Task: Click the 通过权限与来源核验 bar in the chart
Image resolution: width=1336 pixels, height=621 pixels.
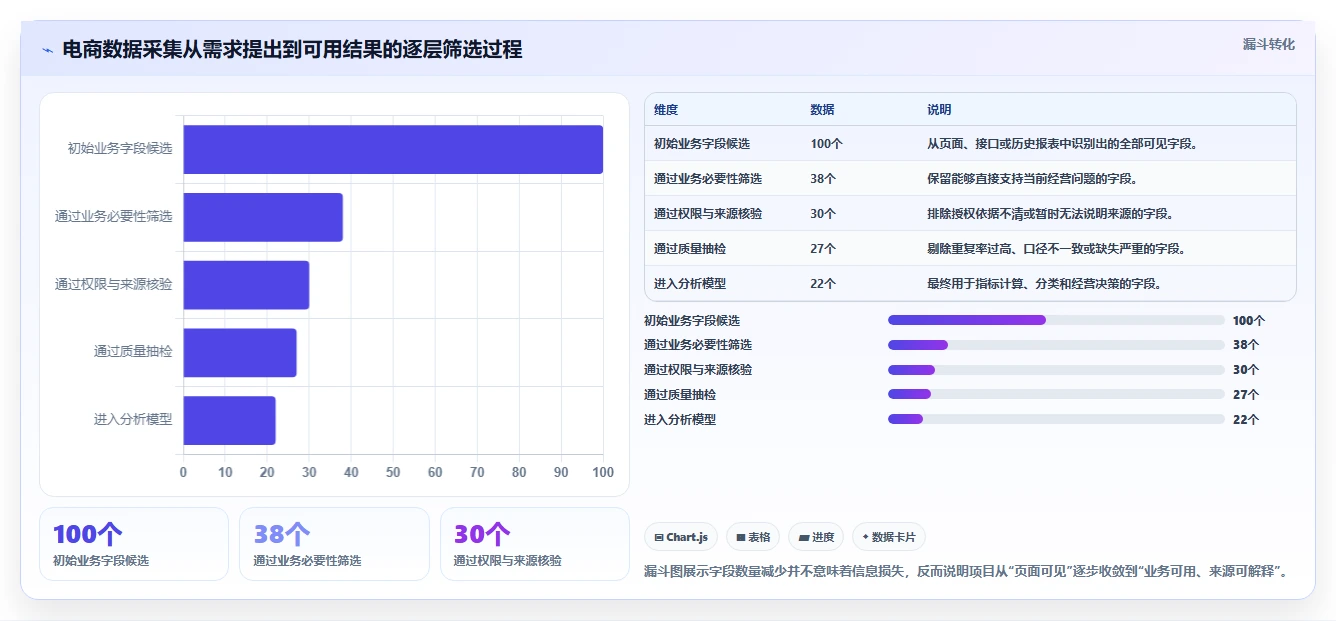Action: (246, 285)
